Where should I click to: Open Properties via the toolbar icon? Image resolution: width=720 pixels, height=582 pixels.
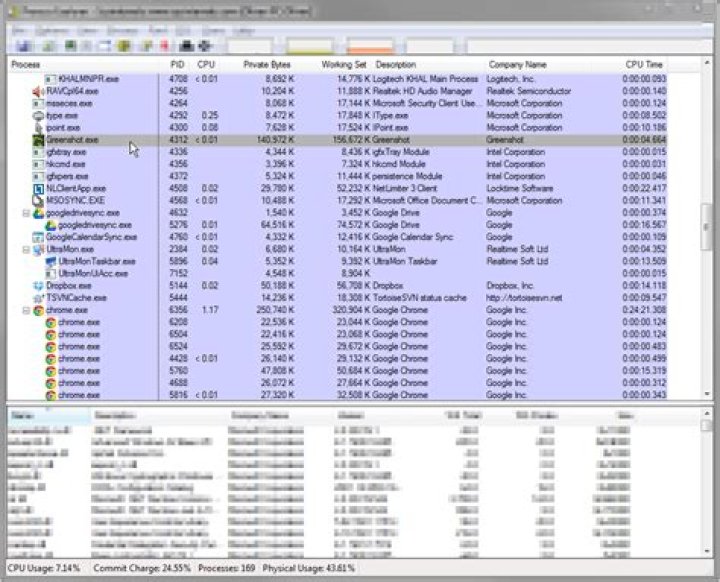(147, 46)
